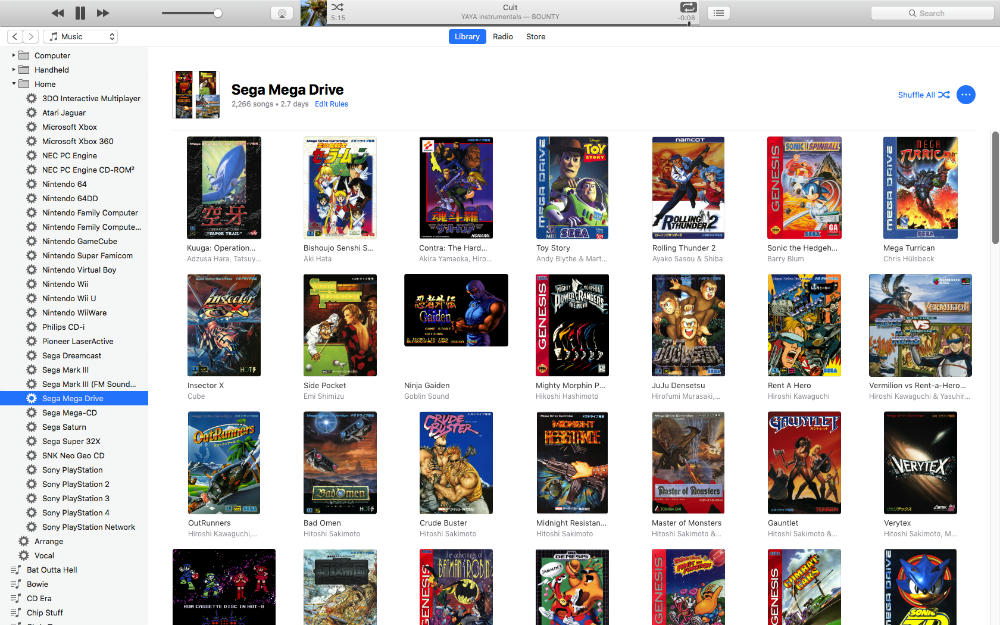
Task: Open the AirPlay output menu
Action: [282, 13]
